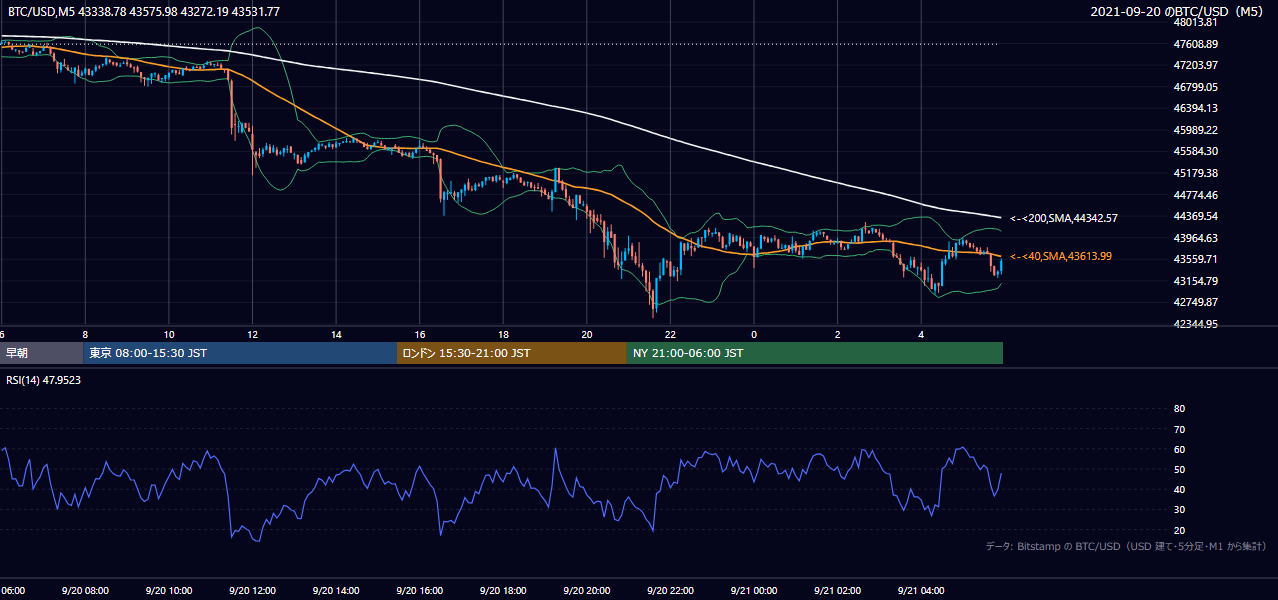Select the 早朝 session bar
The image size is (1278, 600).
42,353
